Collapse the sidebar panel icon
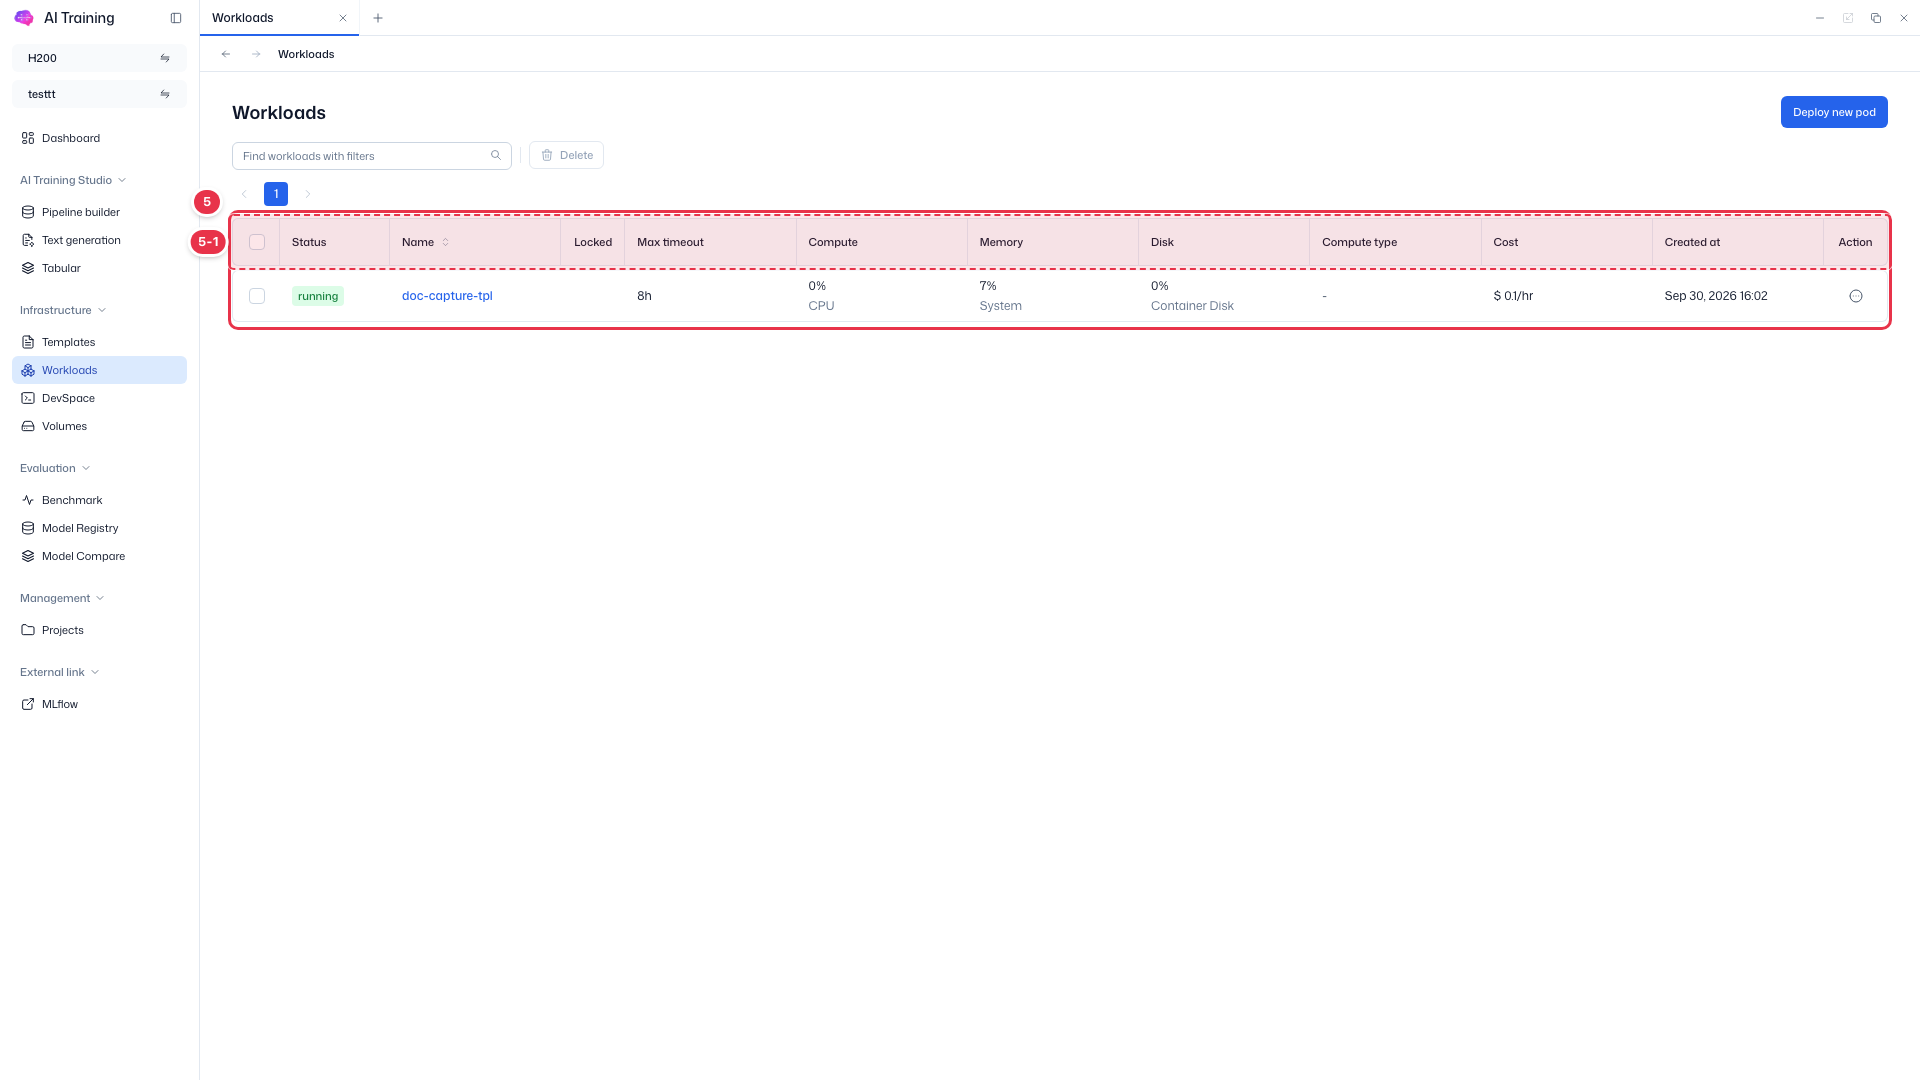The height and width of the screenshot is (1080, 1920). (x=176, y=18)
